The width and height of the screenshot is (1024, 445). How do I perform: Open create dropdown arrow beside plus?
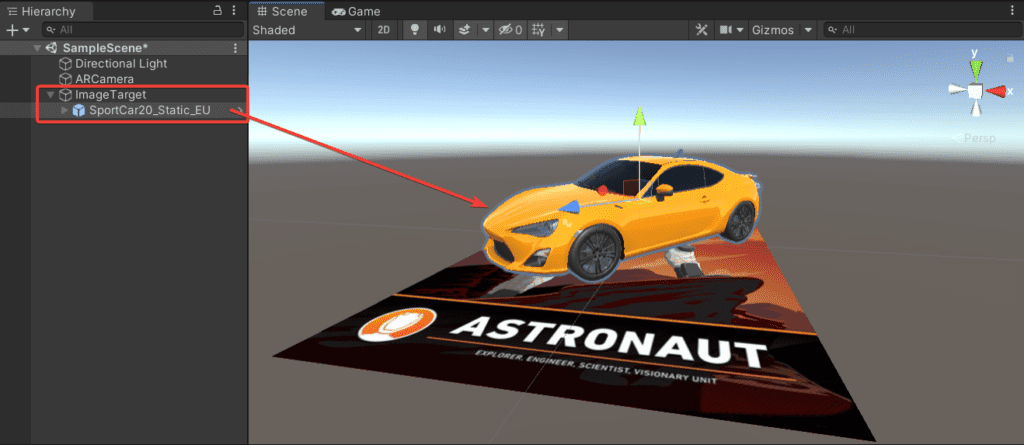click(x=26, y=30)
